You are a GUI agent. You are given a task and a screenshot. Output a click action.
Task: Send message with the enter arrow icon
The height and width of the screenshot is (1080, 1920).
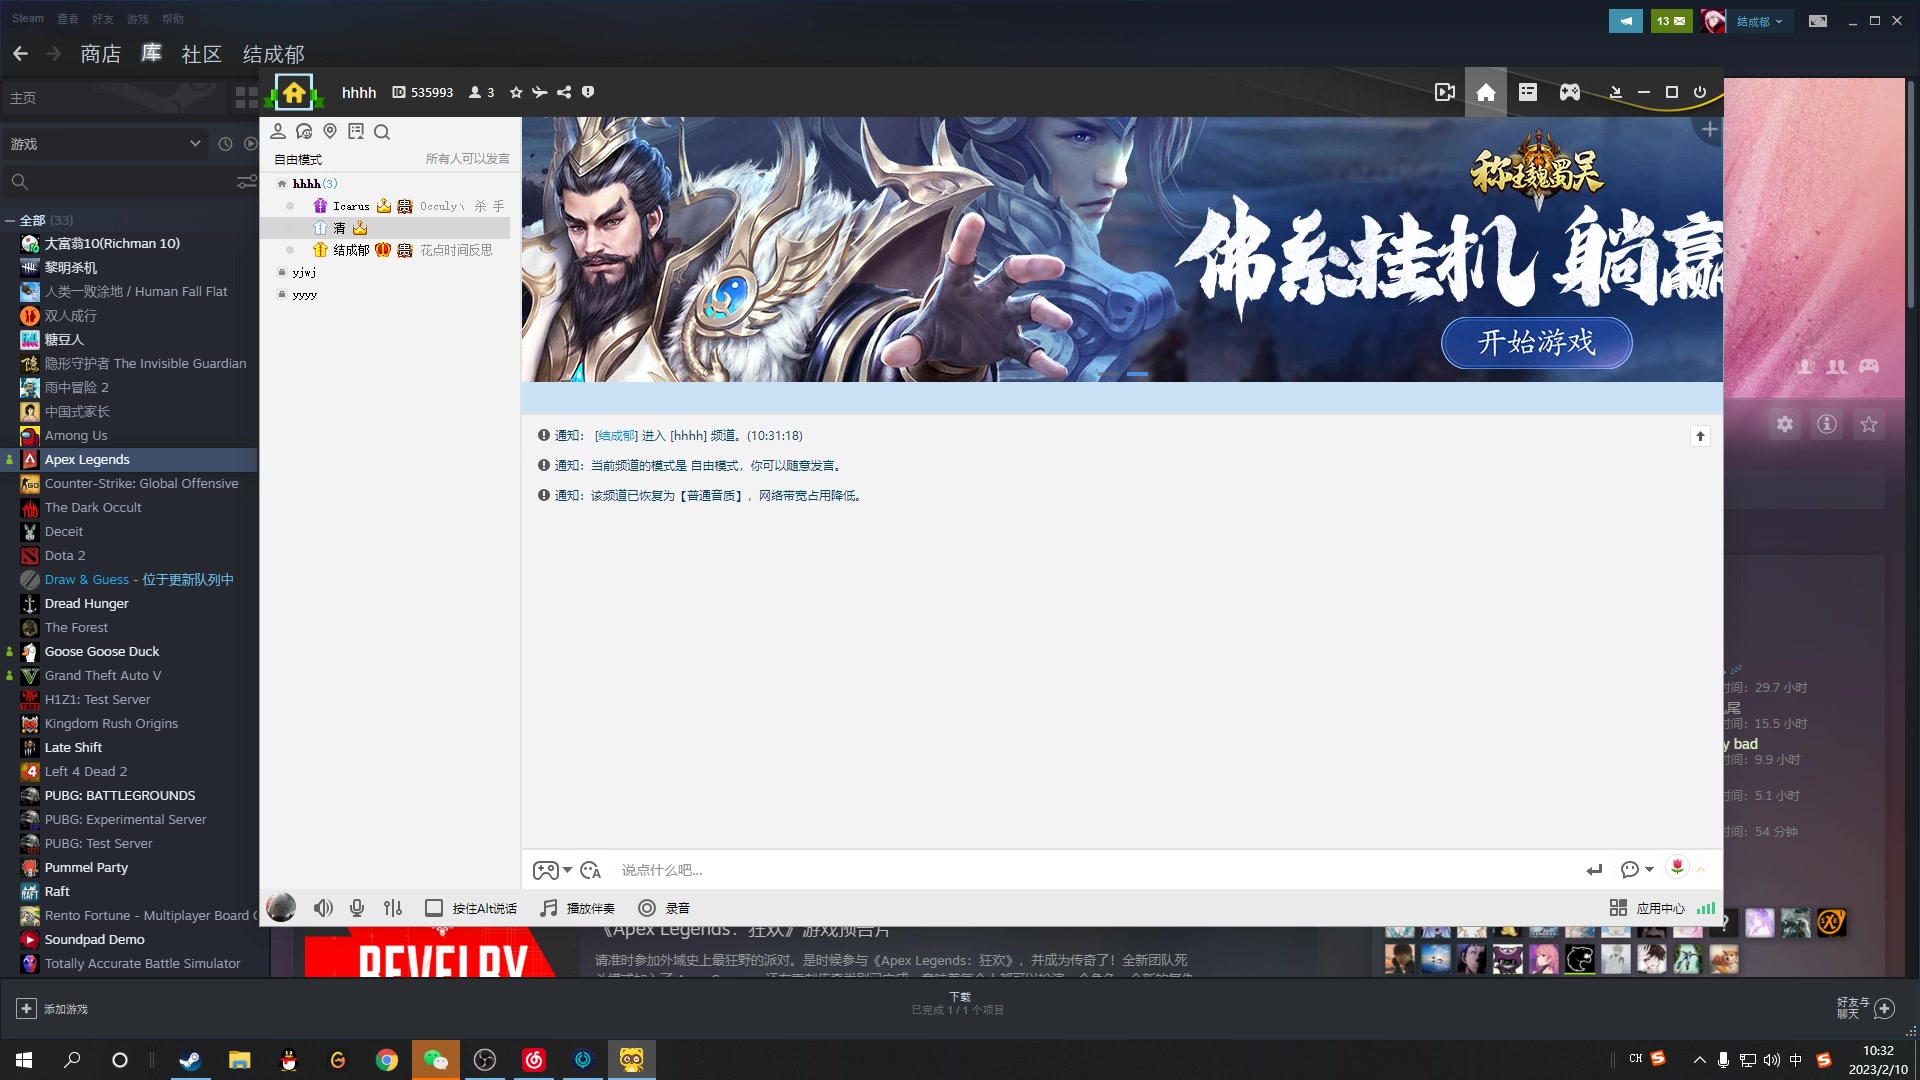point(1594,870)
